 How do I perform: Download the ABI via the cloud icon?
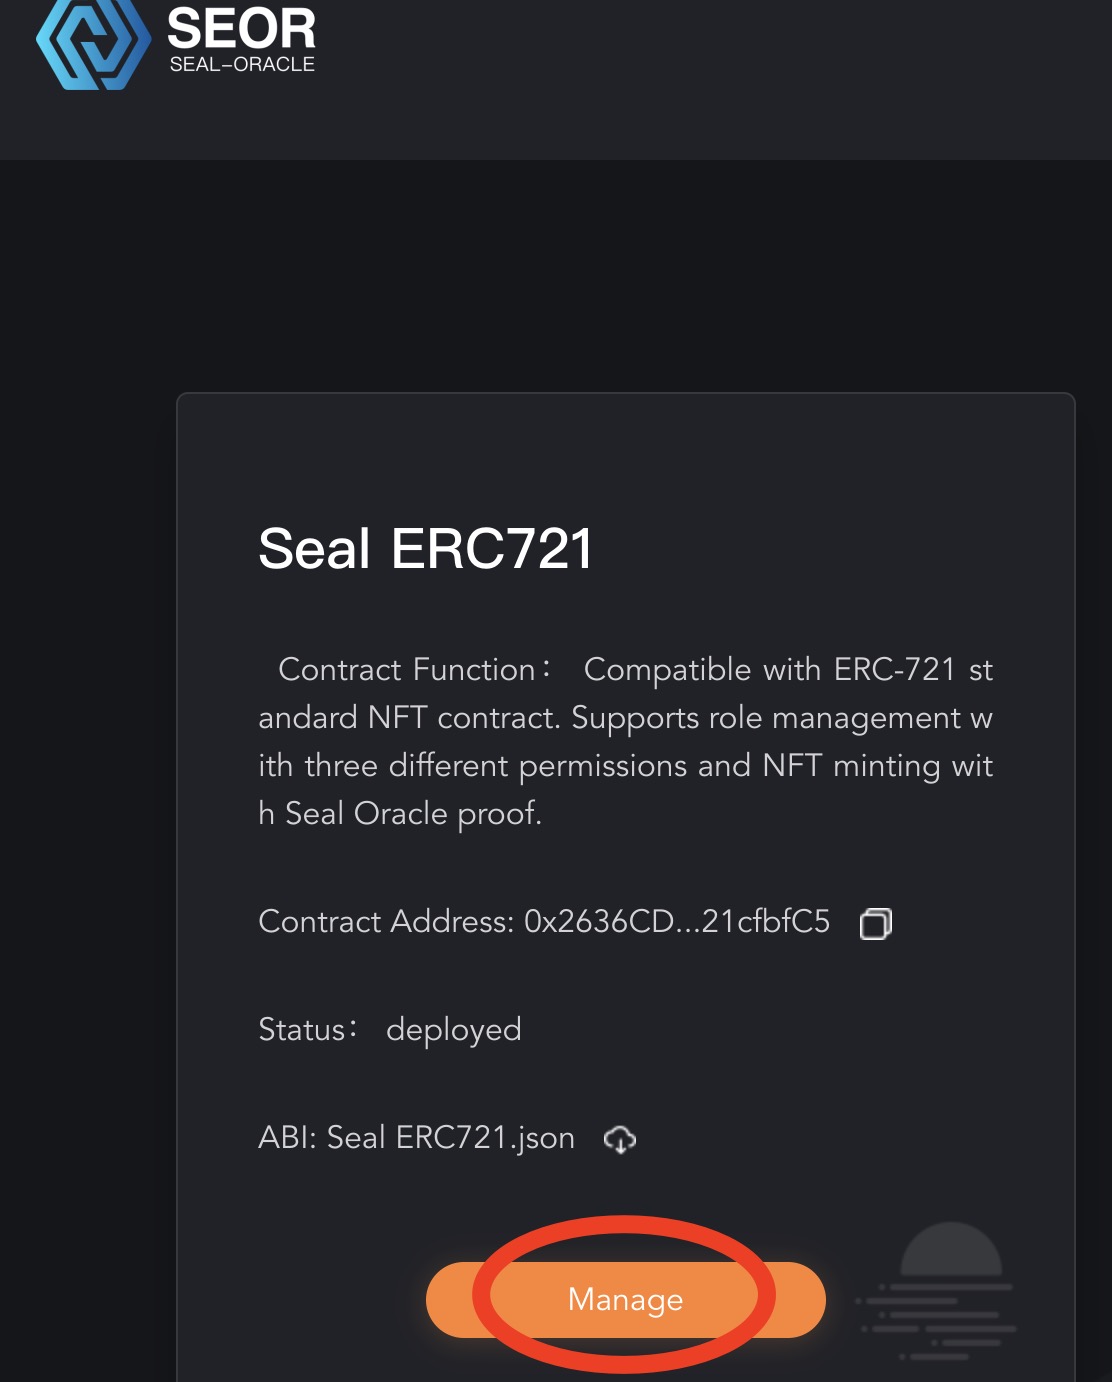(x=620, y=1139)
